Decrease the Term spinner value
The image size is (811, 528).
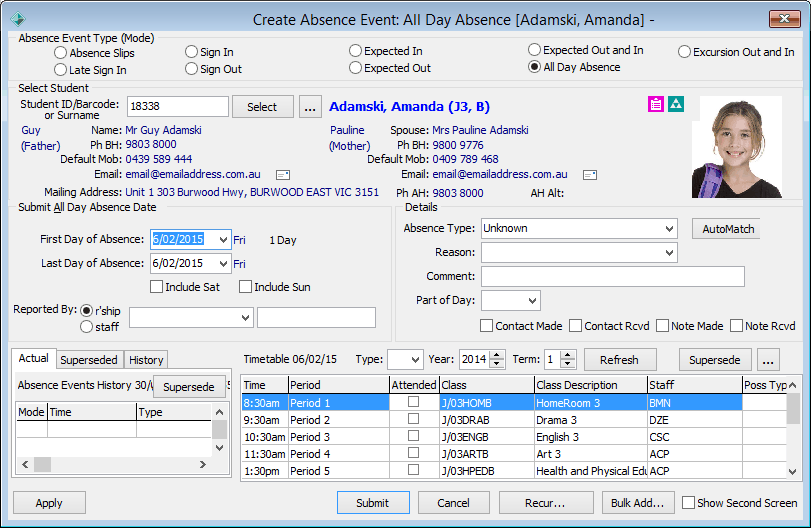(567, 364)
